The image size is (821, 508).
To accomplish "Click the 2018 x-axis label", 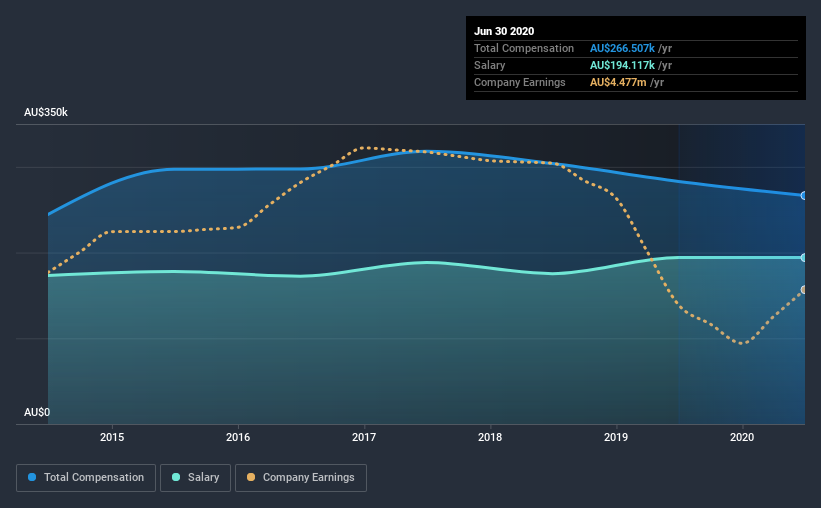I will (x=490, y=437).
